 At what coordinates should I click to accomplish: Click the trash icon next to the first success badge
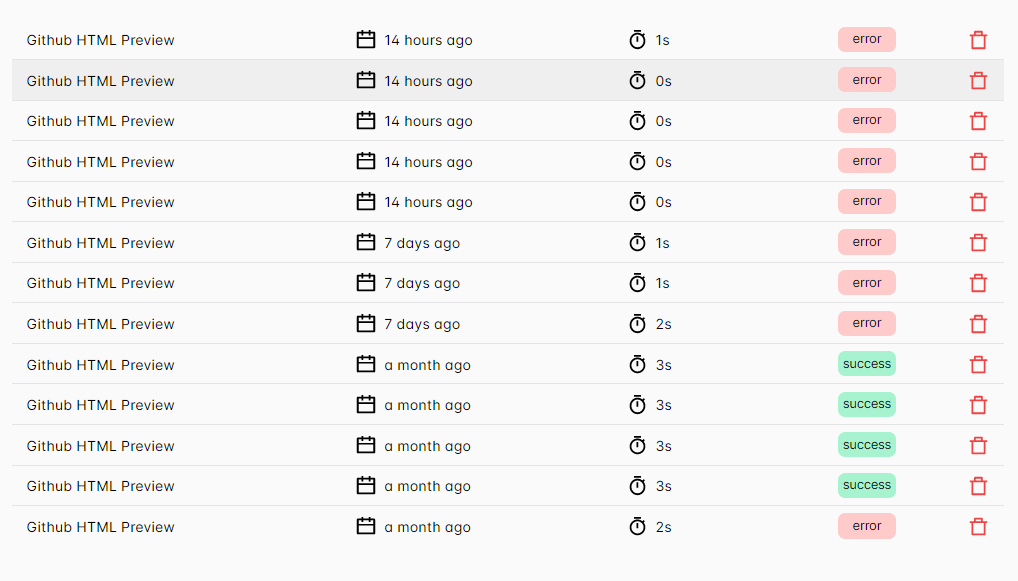point(978,364)
